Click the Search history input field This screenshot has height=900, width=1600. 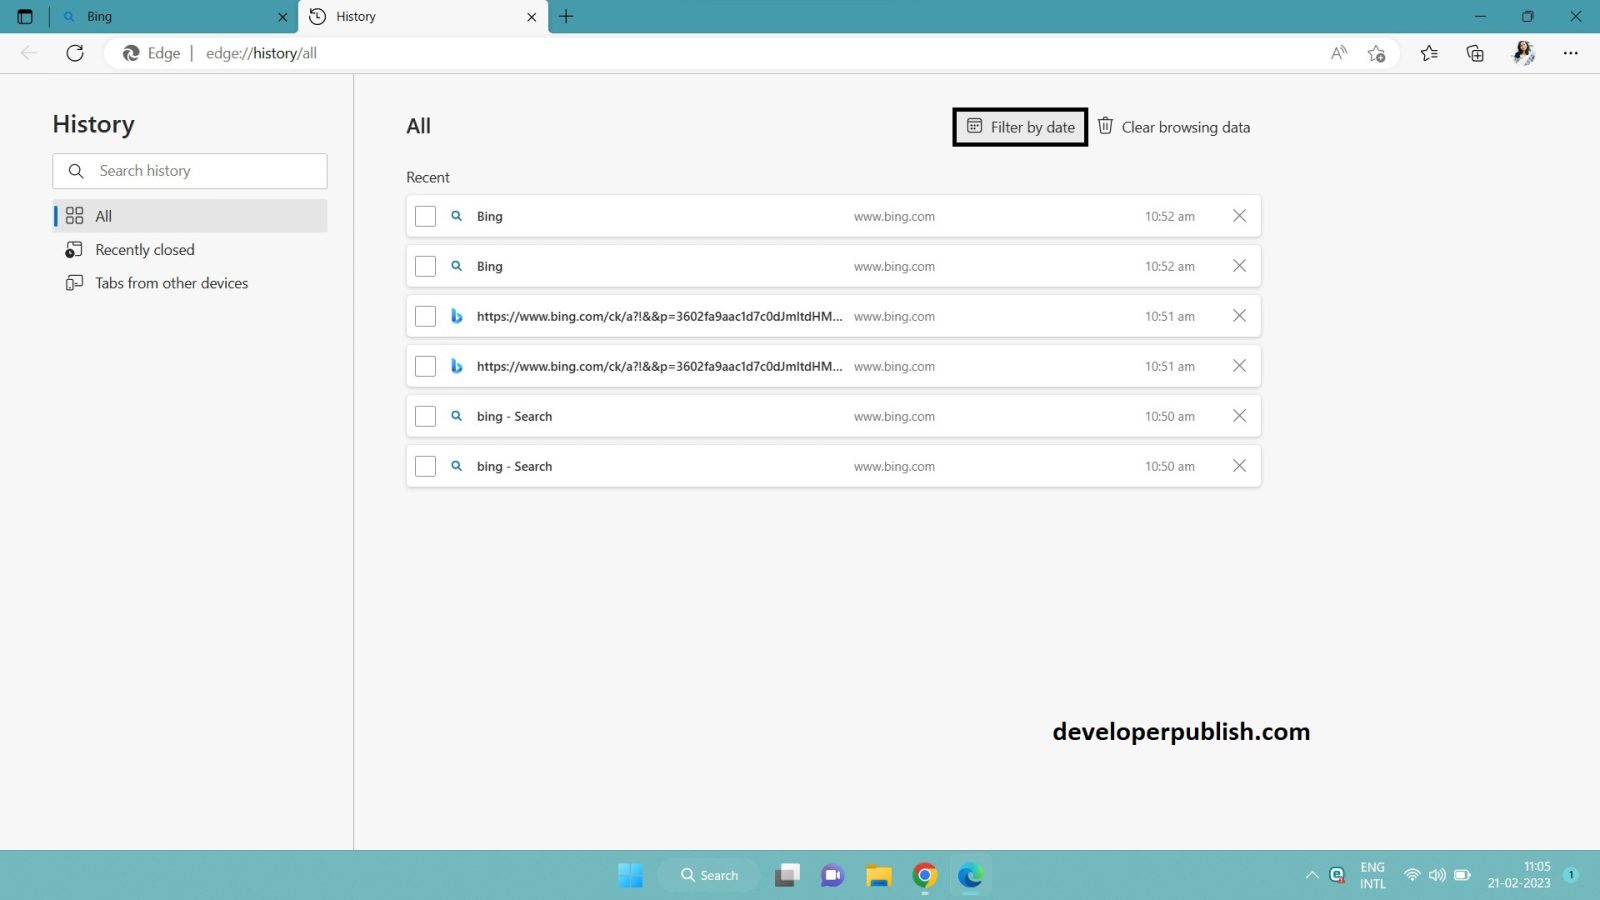point(190,170)
